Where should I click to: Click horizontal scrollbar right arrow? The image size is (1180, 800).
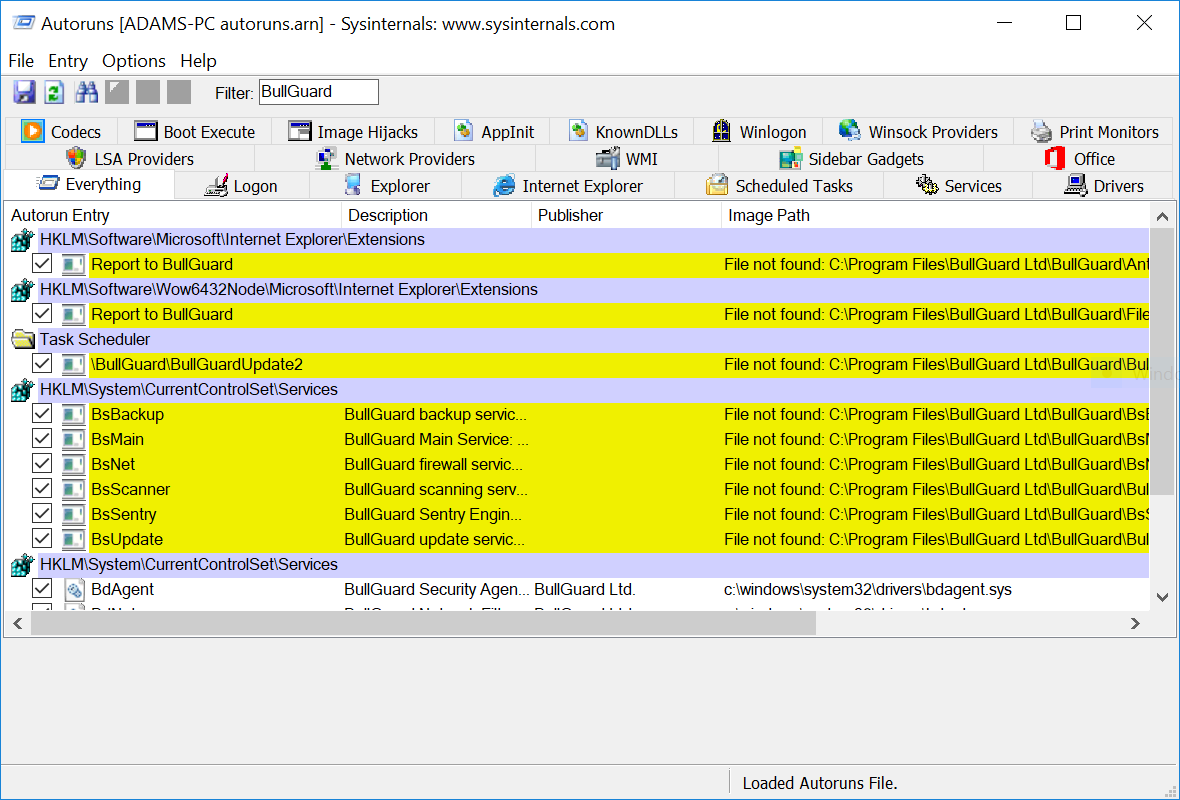pyautogui.click(x=1136, y=623)
